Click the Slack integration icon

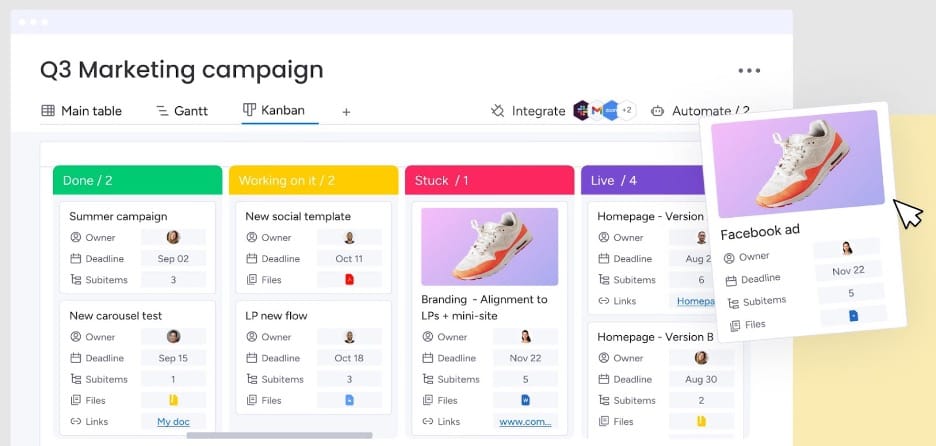tap(581, 110)
